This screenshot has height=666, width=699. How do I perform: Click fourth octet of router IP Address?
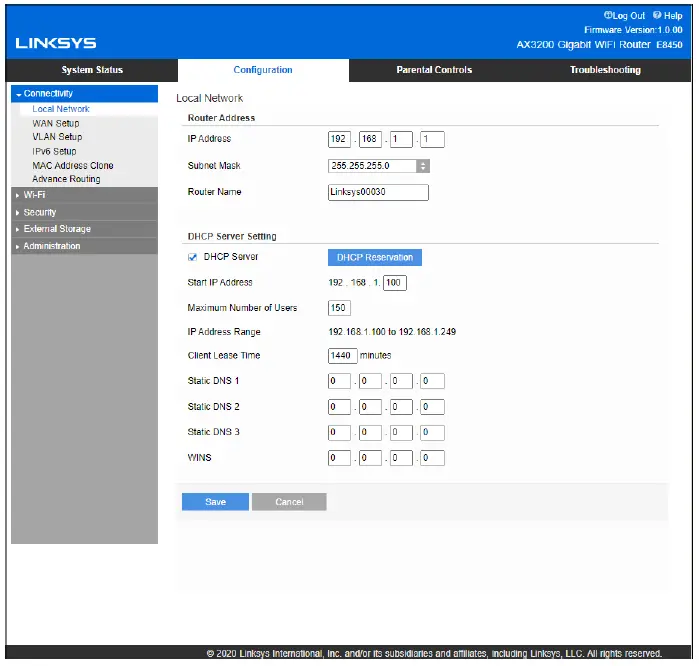[x=432, y=139]
